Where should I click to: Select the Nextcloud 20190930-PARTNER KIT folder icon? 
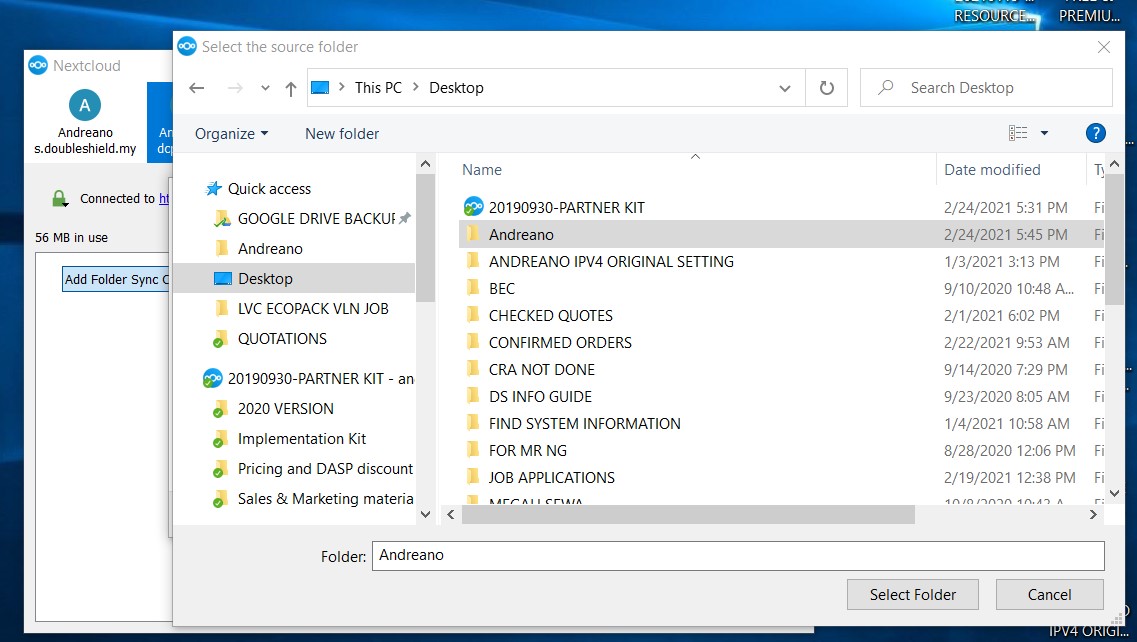click(x=473, y=208)
